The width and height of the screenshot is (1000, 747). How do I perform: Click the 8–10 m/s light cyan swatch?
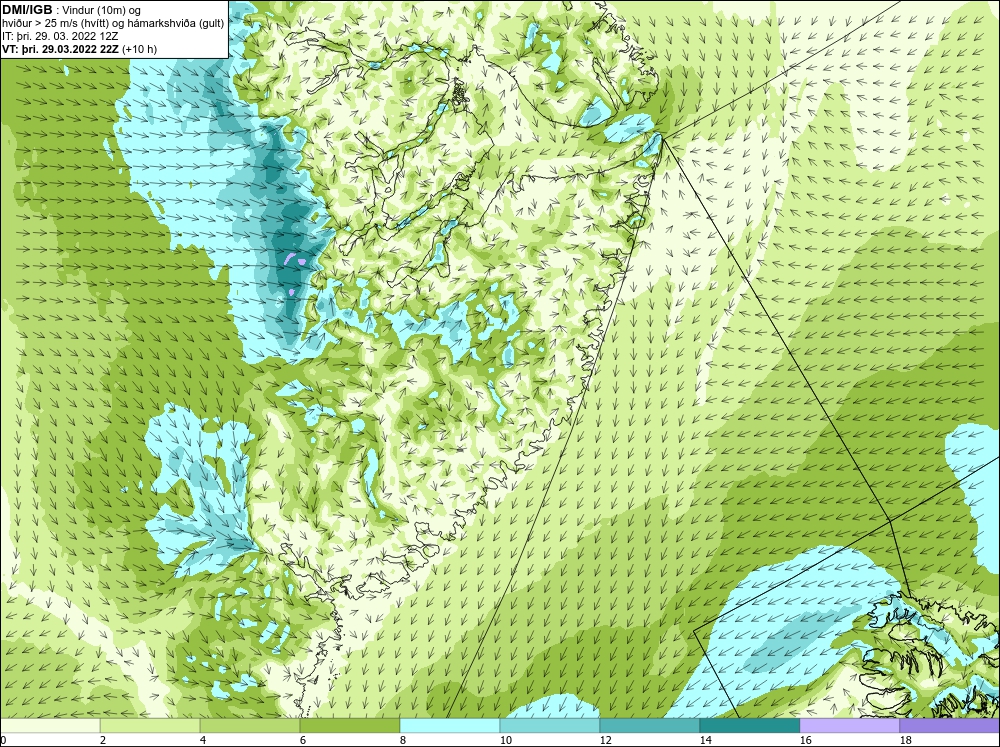[x=450, y=726]
